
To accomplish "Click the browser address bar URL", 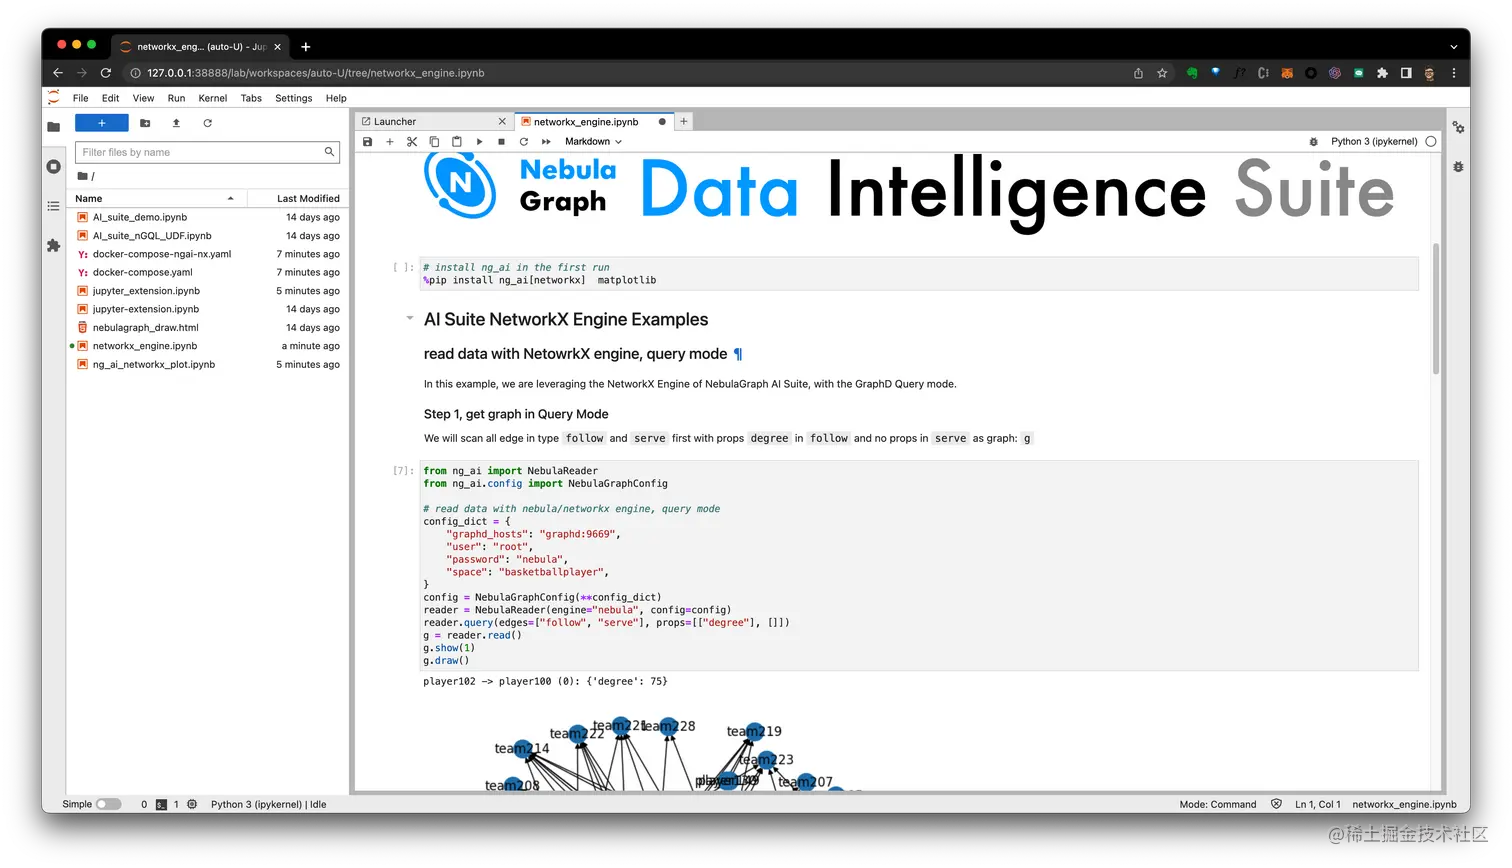I will (316, 73).
